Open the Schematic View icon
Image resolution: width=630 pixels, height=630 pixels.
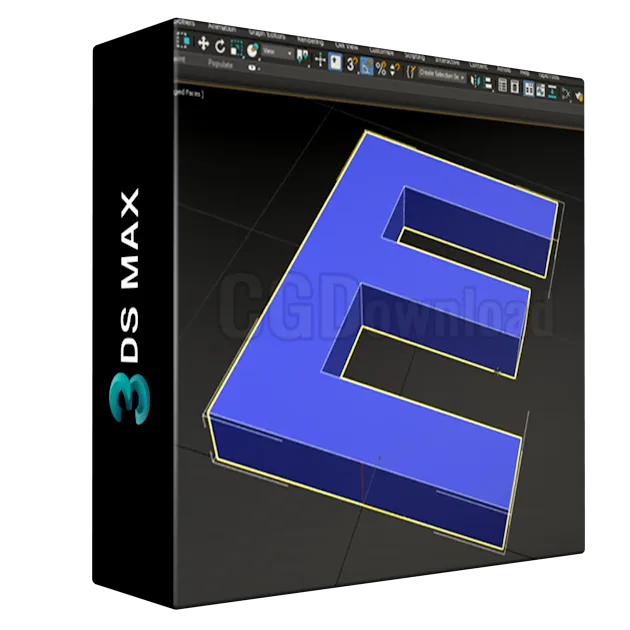click(x=552, y=92)
